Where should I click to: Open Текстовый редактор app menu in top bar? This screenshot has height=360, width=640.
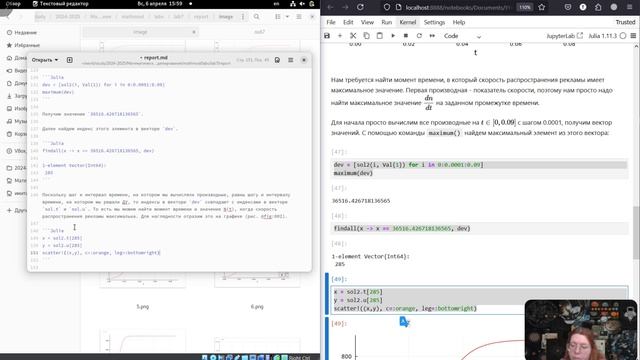(60, 4)
